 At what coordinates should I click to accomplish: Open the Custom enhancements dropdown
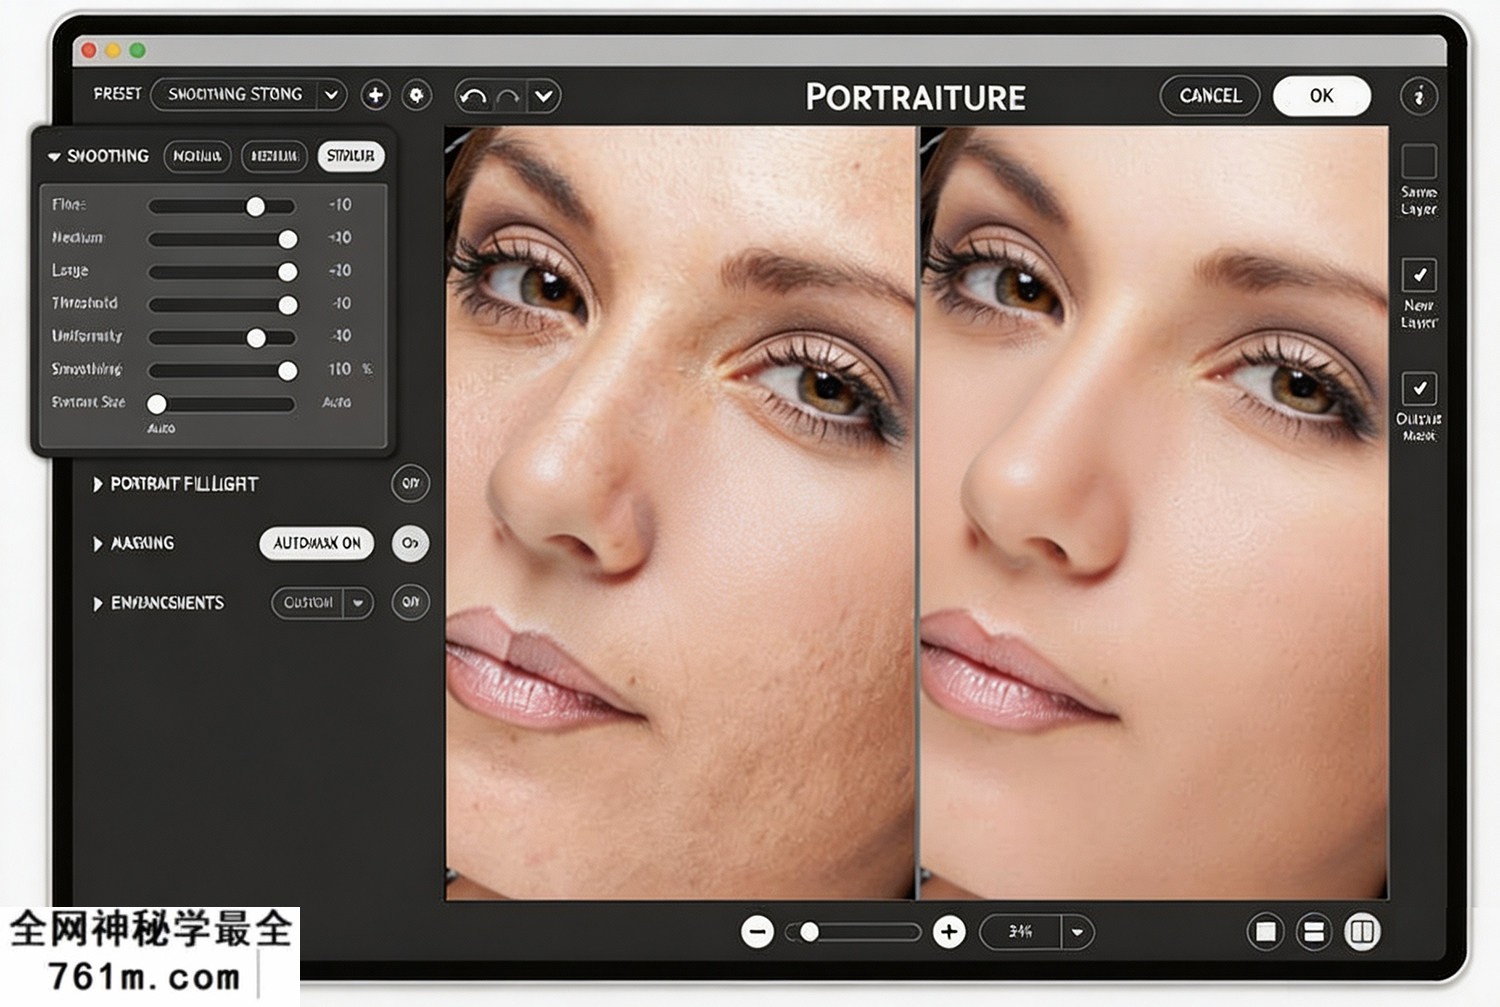click(x=322, y=603)
